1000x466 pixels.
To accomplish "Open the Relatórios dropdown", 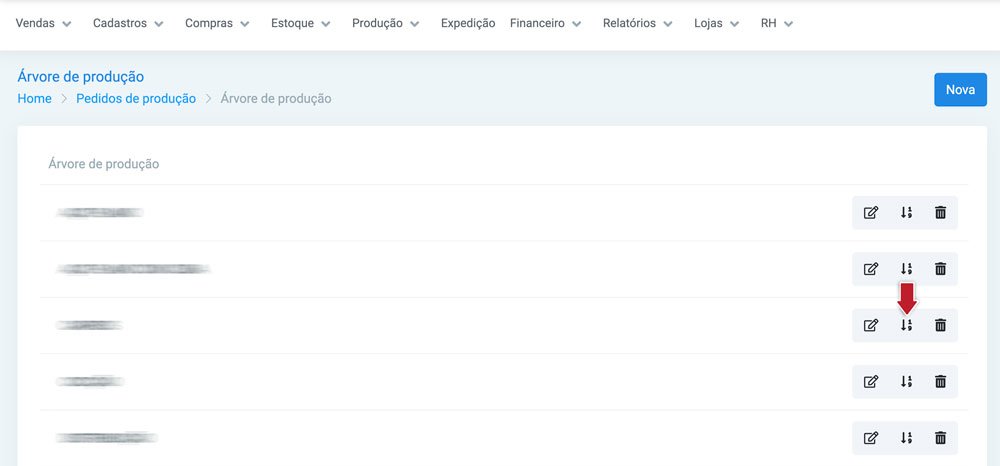I will point(638,24).
